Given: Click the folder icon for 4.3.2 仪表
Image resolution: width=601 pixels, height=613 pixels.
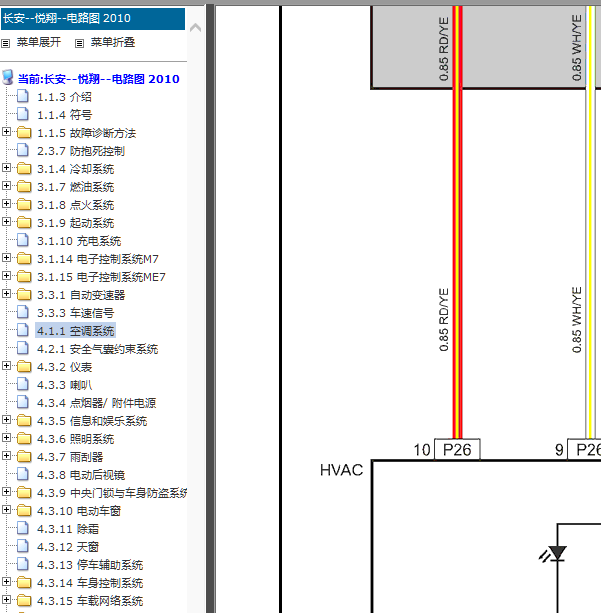Looking at the screenshot, I should (24, 367).
